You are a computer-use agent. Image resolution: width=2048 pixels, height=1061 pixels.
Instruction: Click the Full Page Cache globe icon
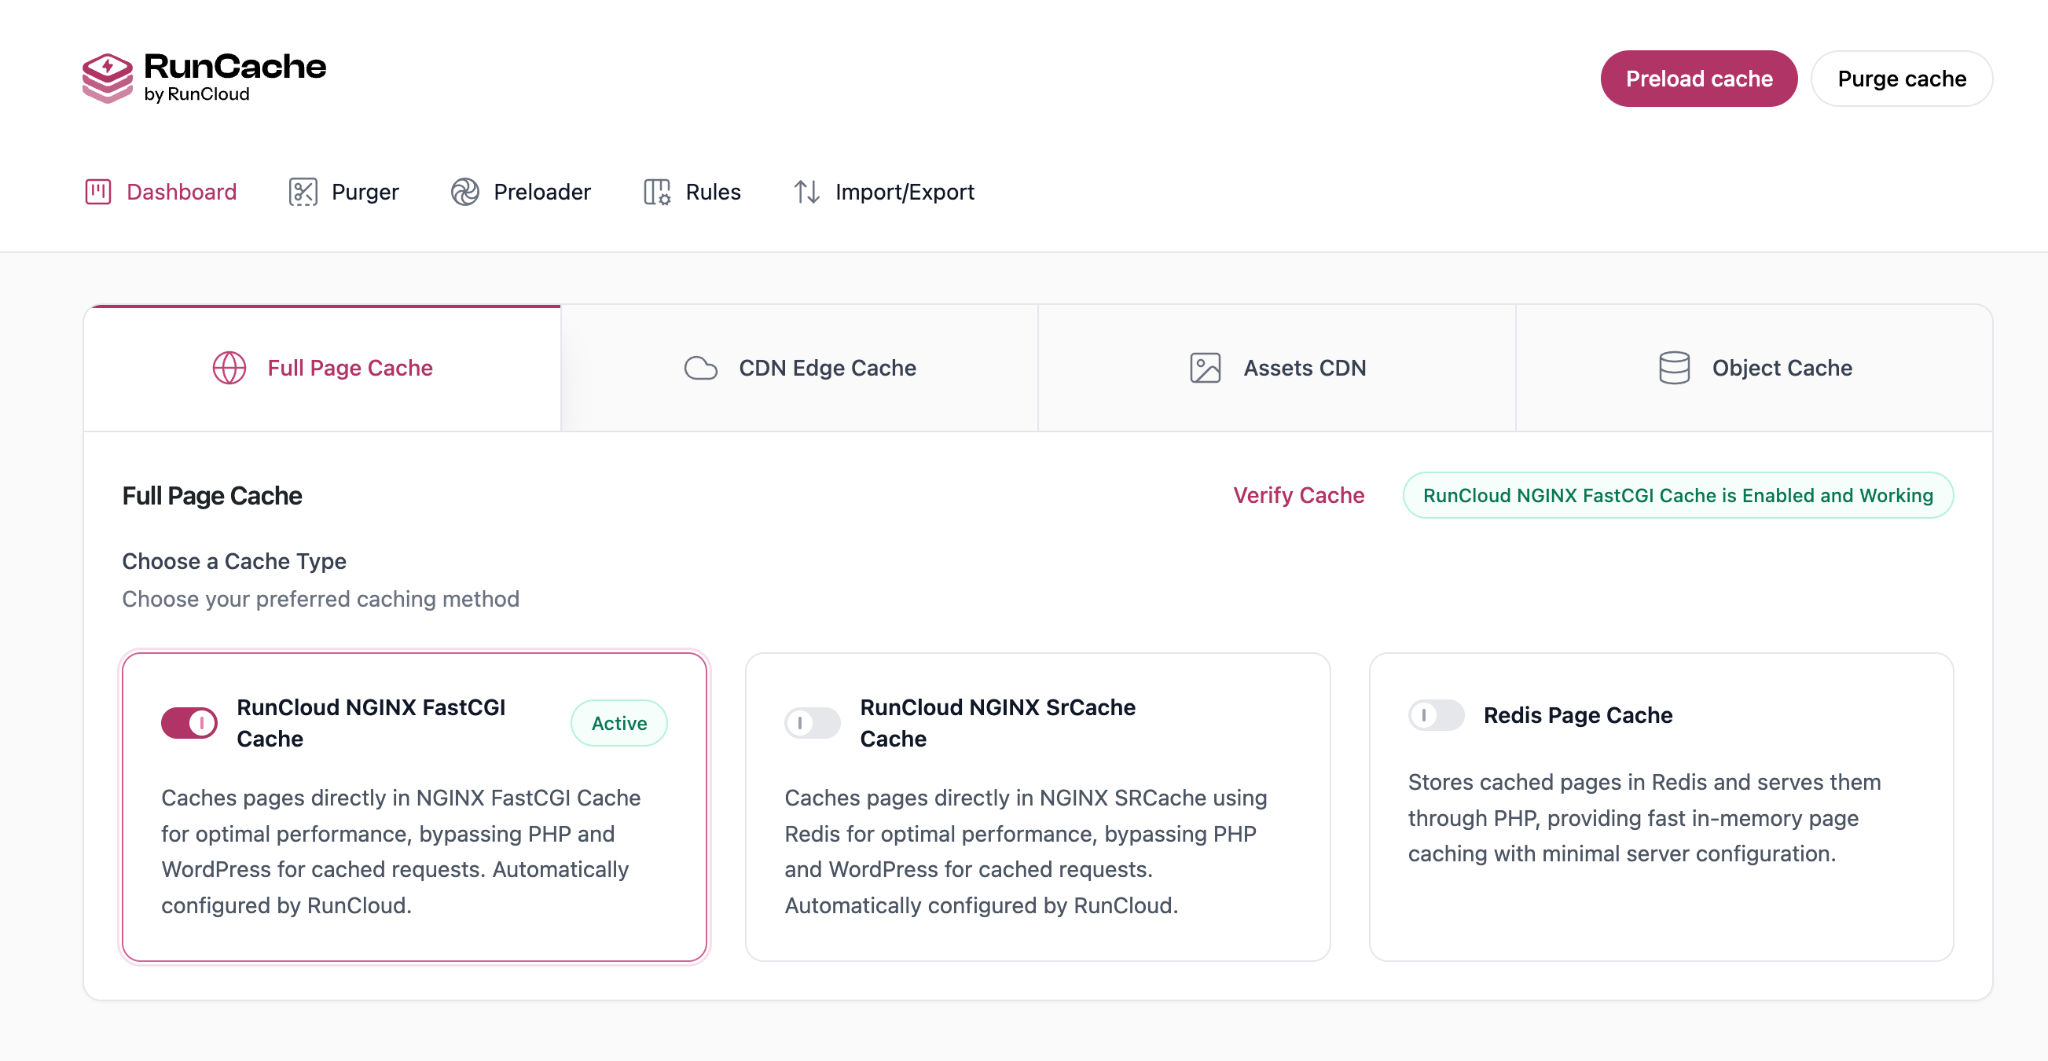(x=229, y=368)
